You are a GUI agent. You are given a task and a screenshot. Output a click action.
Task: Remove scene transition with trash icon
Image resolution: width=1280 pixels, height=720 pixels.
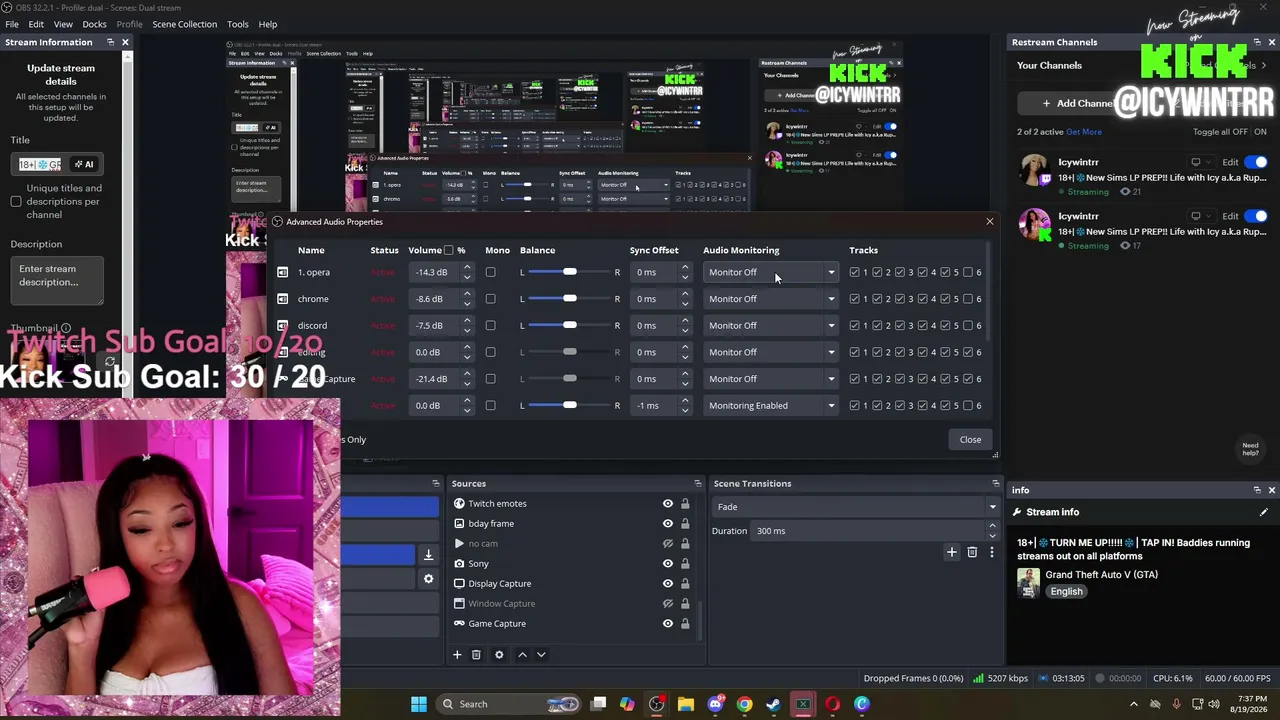(972, 552)
